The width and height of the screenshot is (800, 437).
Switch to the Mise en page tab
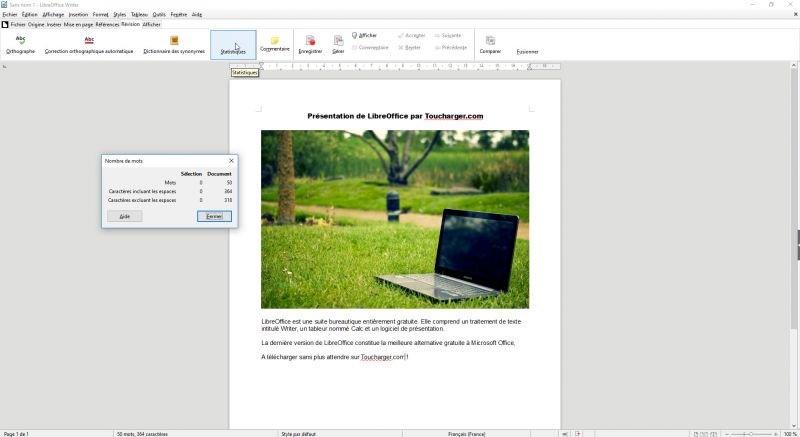[78, 24]
